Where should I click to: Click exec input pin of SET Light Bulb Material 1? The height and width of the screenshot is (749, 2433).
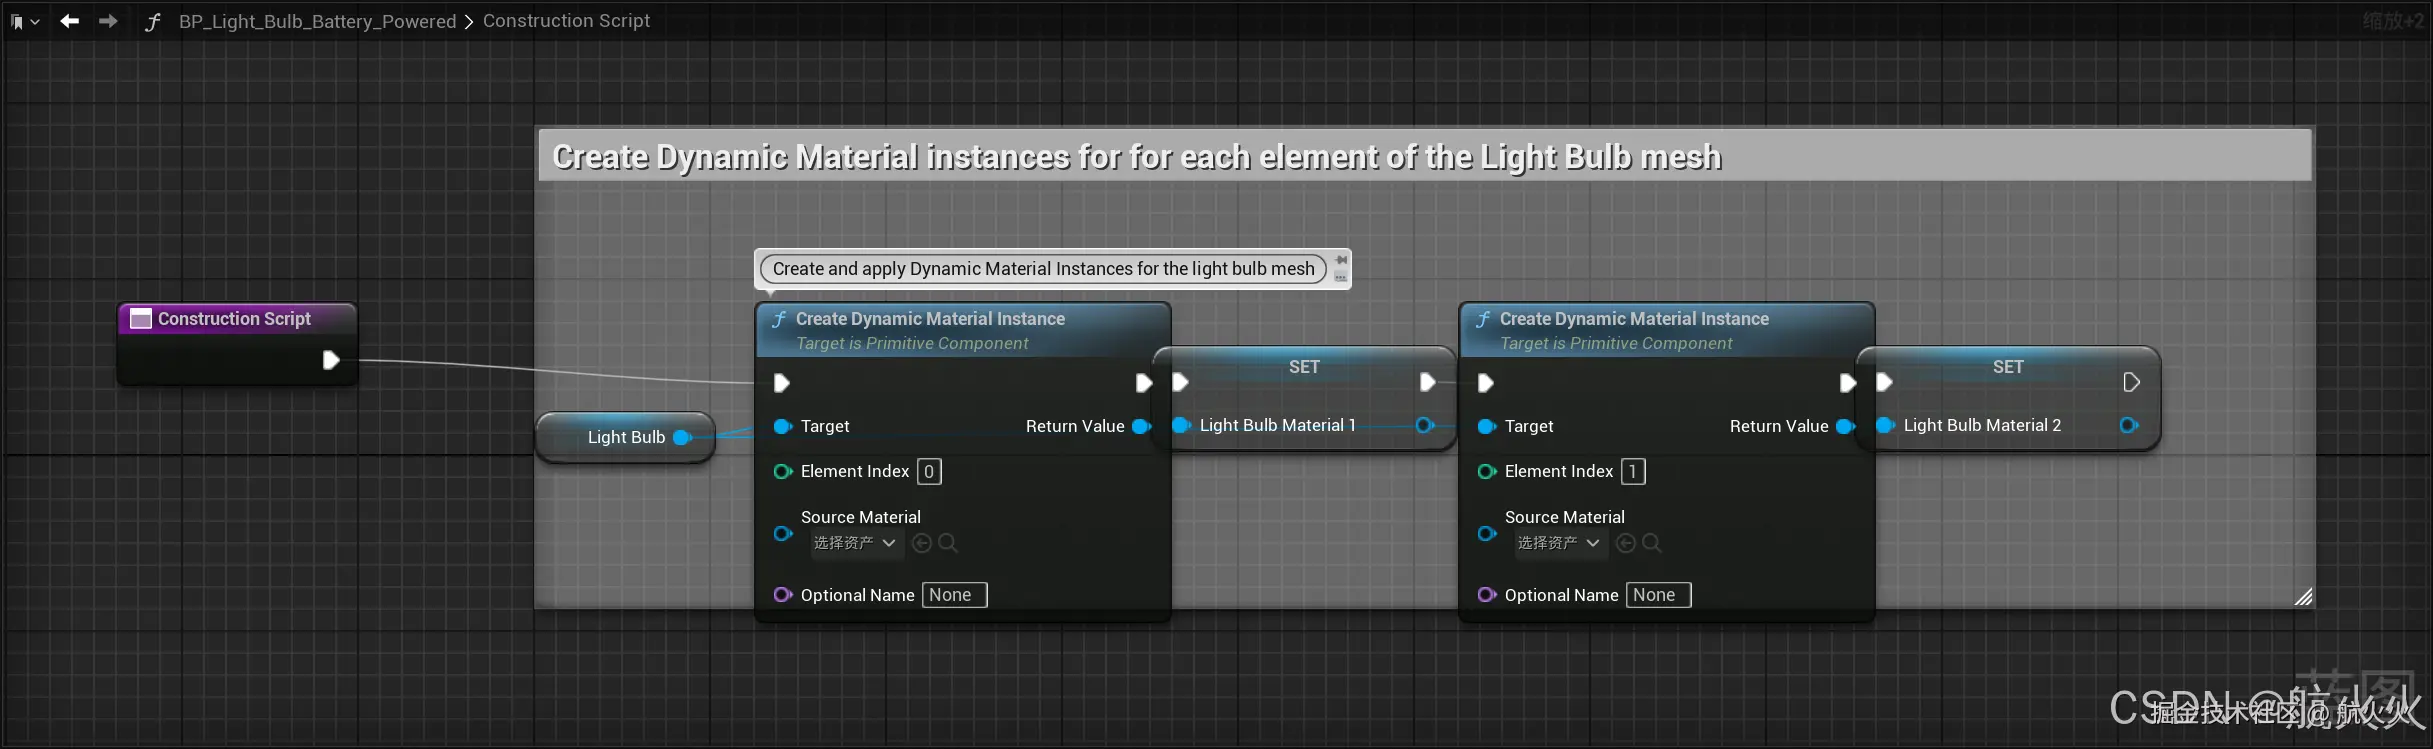[x=1180, y=382]
